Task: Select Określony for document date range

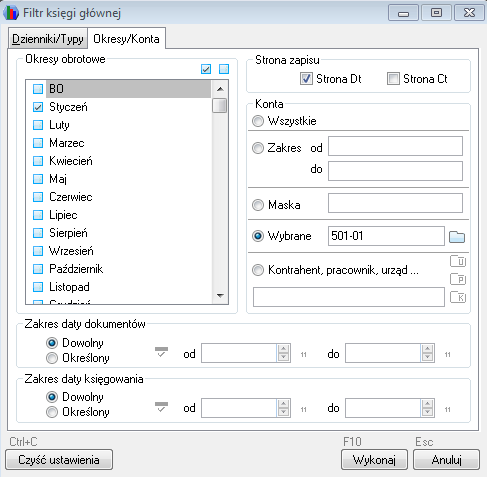Action: click(52, 358)
